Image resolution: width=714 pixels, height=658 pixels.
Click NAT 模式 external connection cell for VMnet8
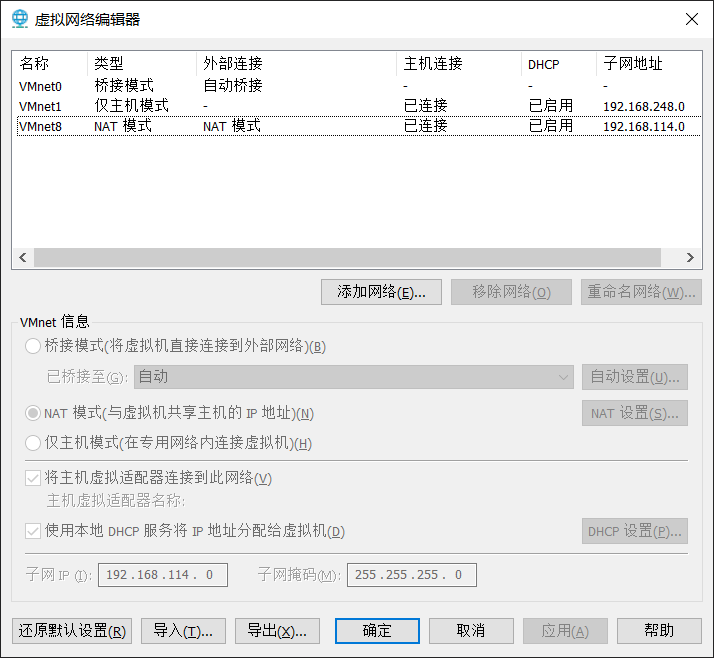(x=232, y=126)
